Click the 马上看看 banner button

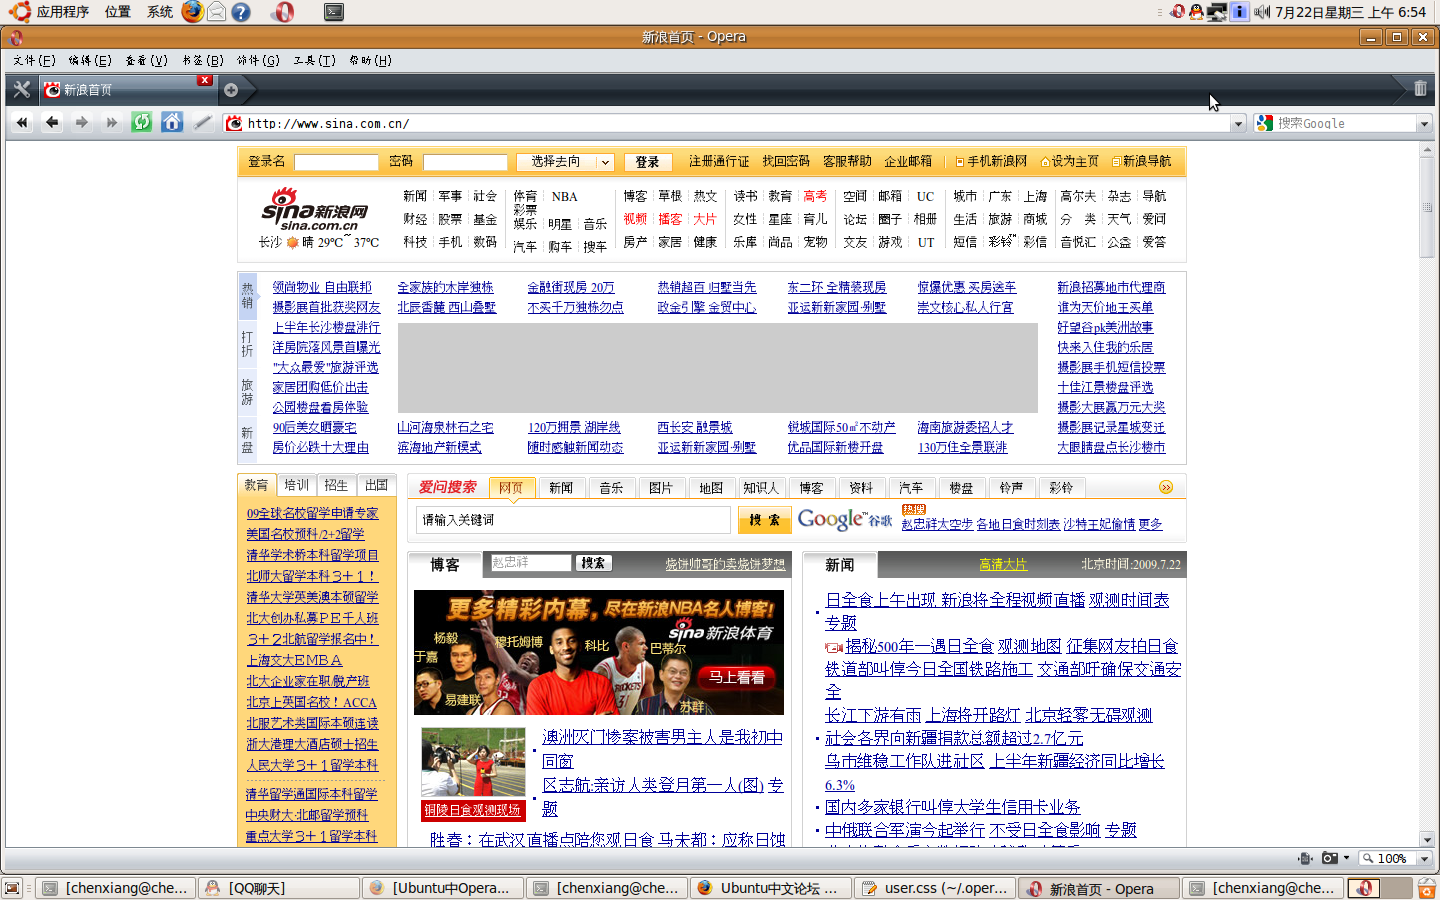(x=736, y=677)
